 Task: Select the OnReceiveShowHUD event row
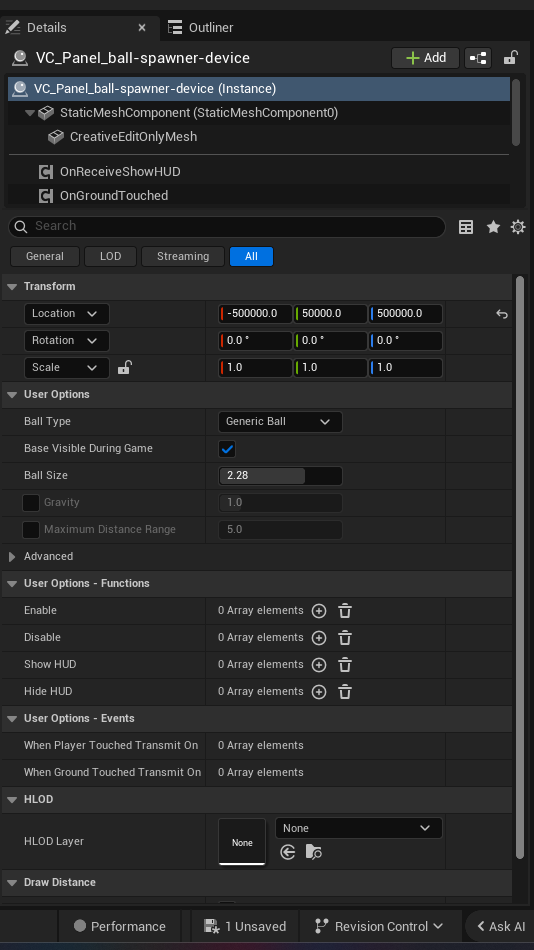point(259,171)
